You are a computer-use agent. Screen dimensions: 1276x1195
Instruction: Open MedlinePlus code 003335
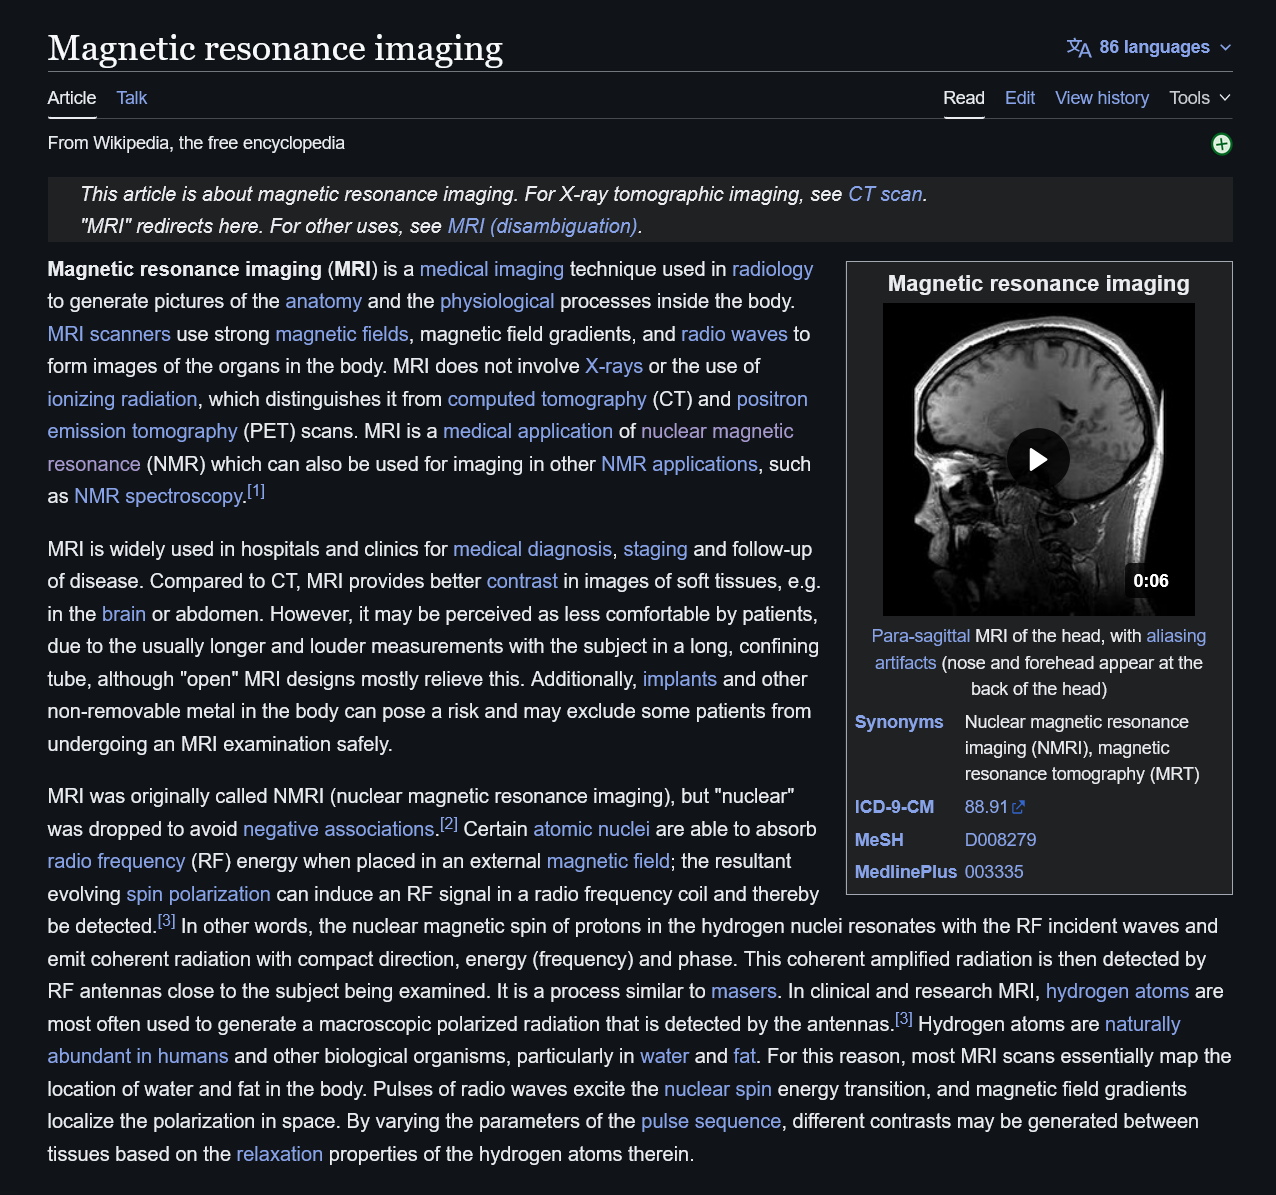click(994, 872)
